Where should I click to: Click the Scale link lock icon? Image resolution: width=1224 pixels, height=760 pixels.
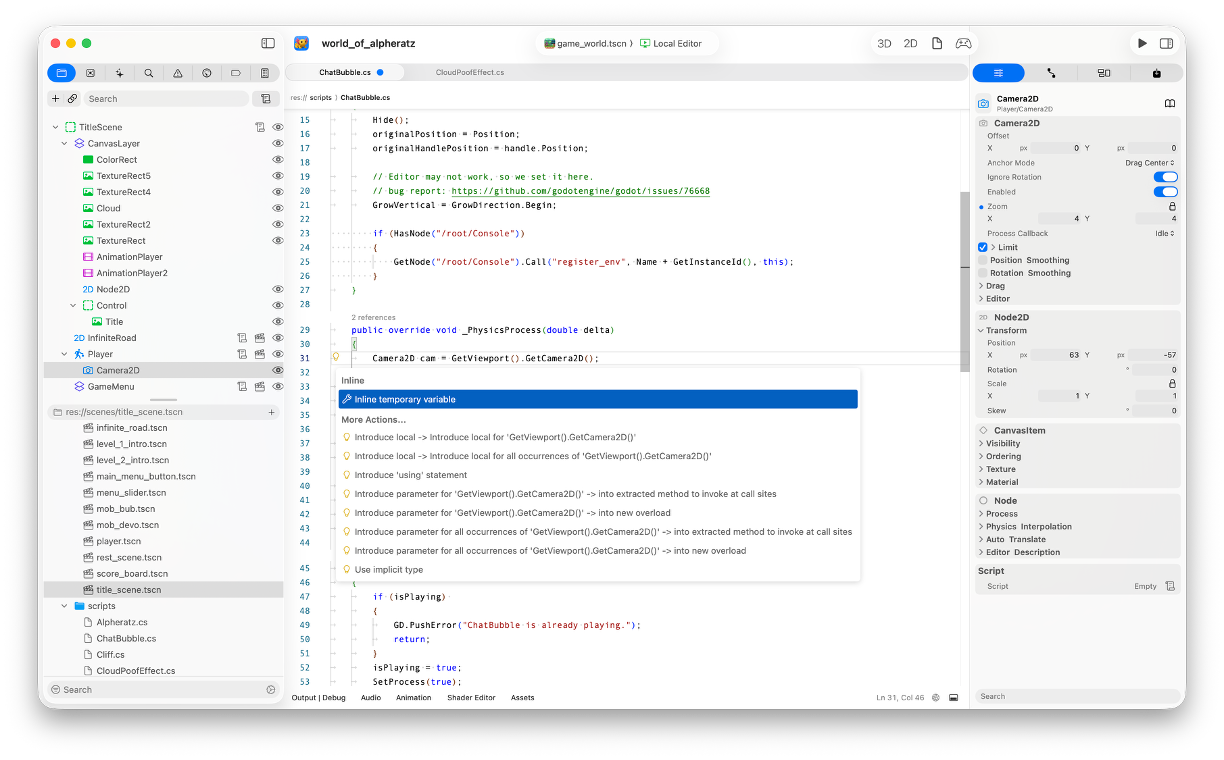coord(1172,383)
